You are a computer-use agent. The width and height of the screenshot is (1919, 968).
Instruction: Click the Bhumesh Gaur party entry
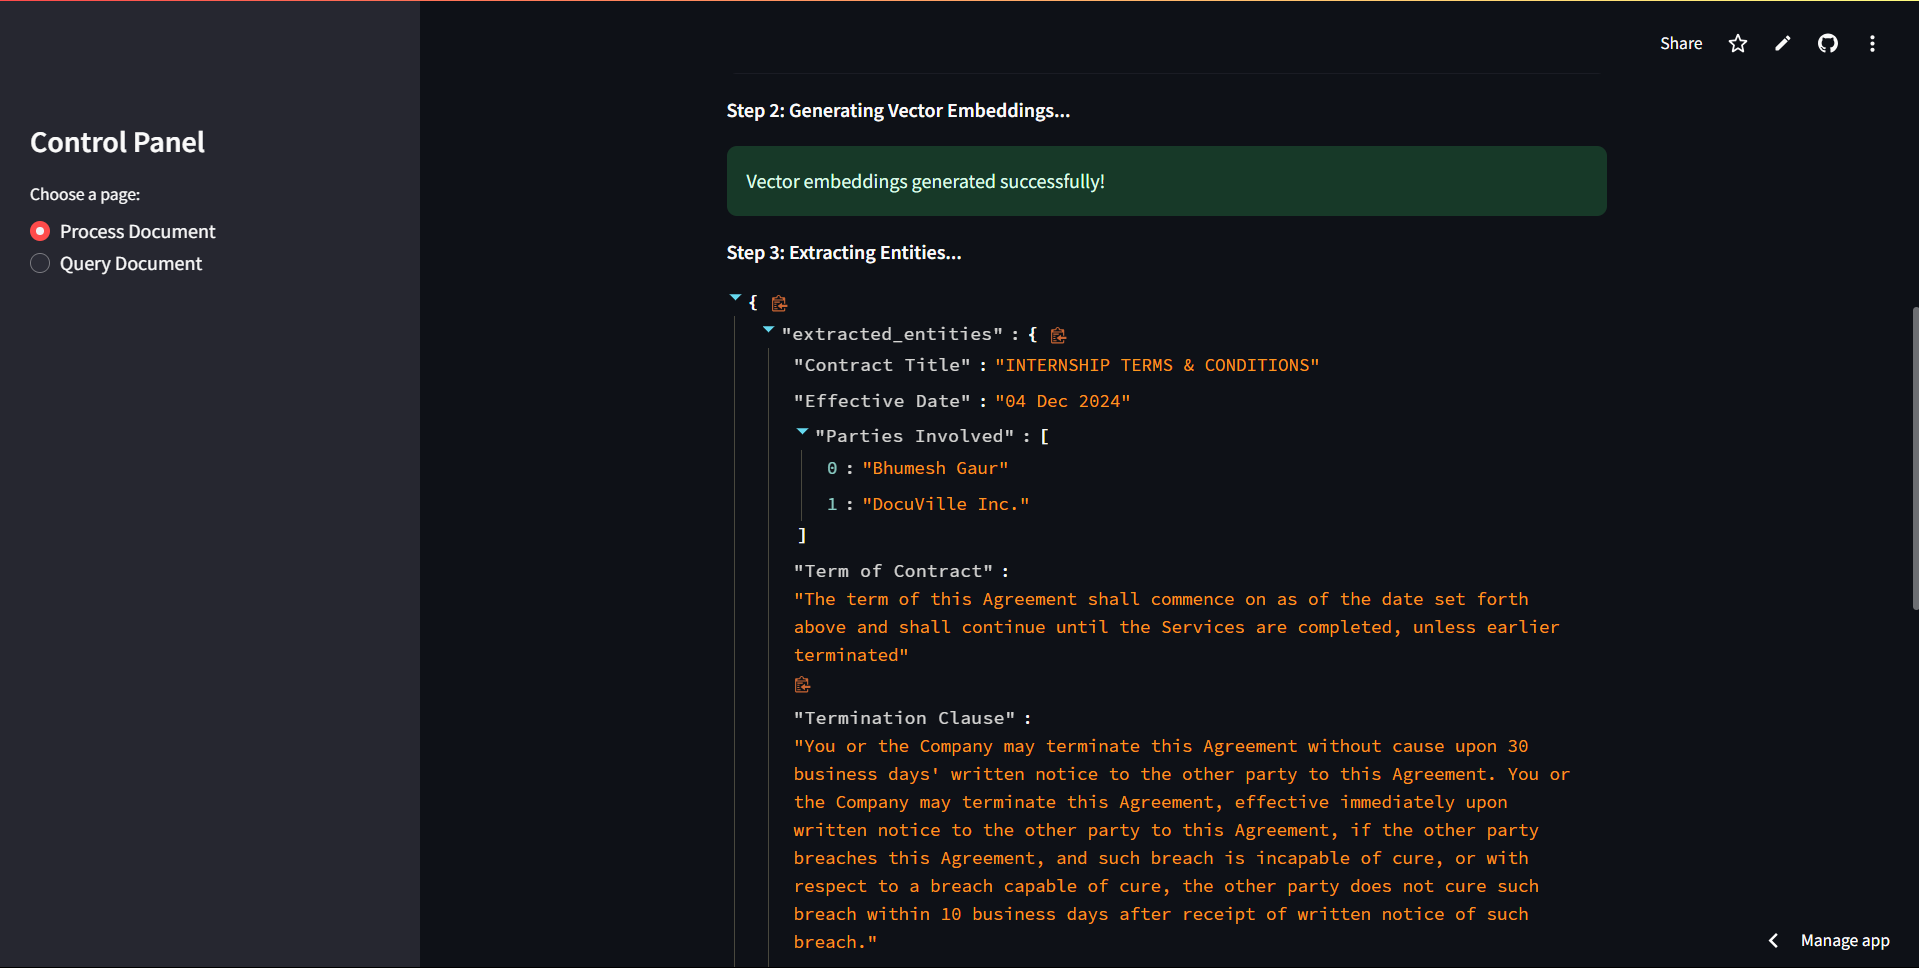[935, 468]
